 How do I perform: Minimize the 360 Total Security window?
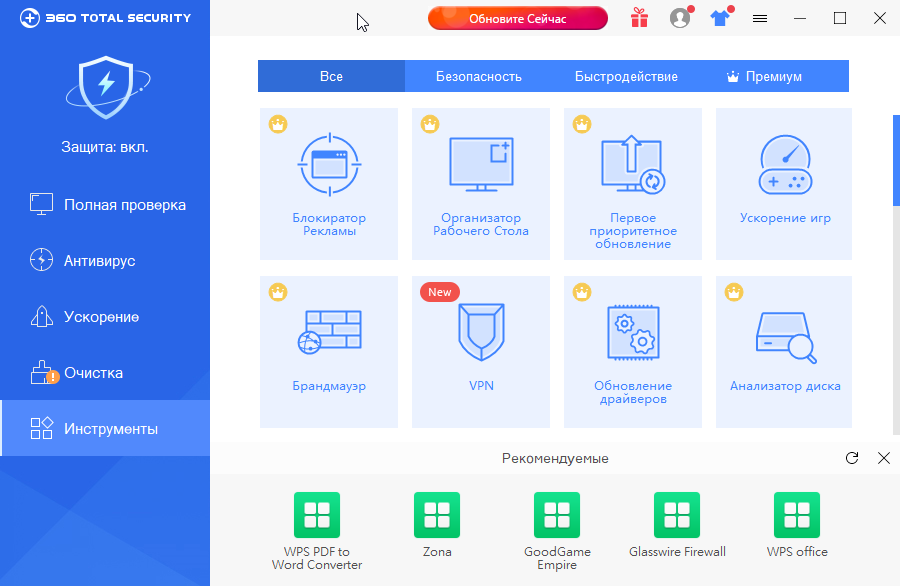(x=800, y=18)
